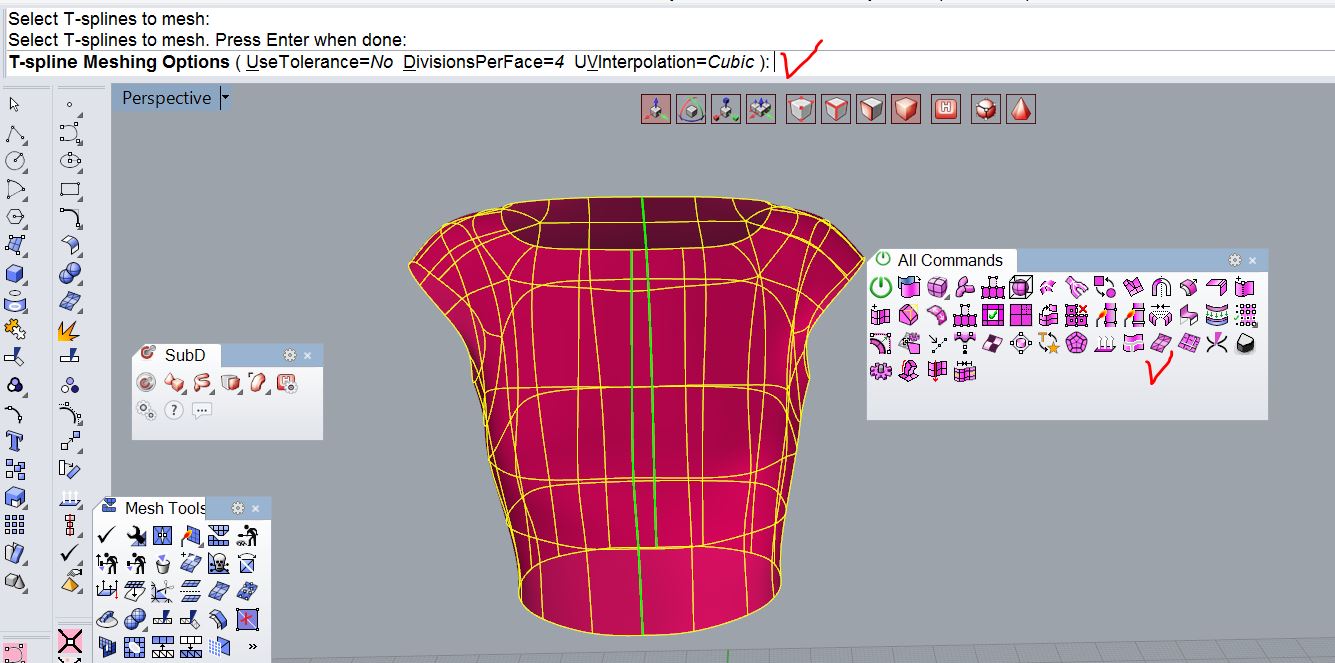Toggle the green power button in icon grid

tap(881, 288)
